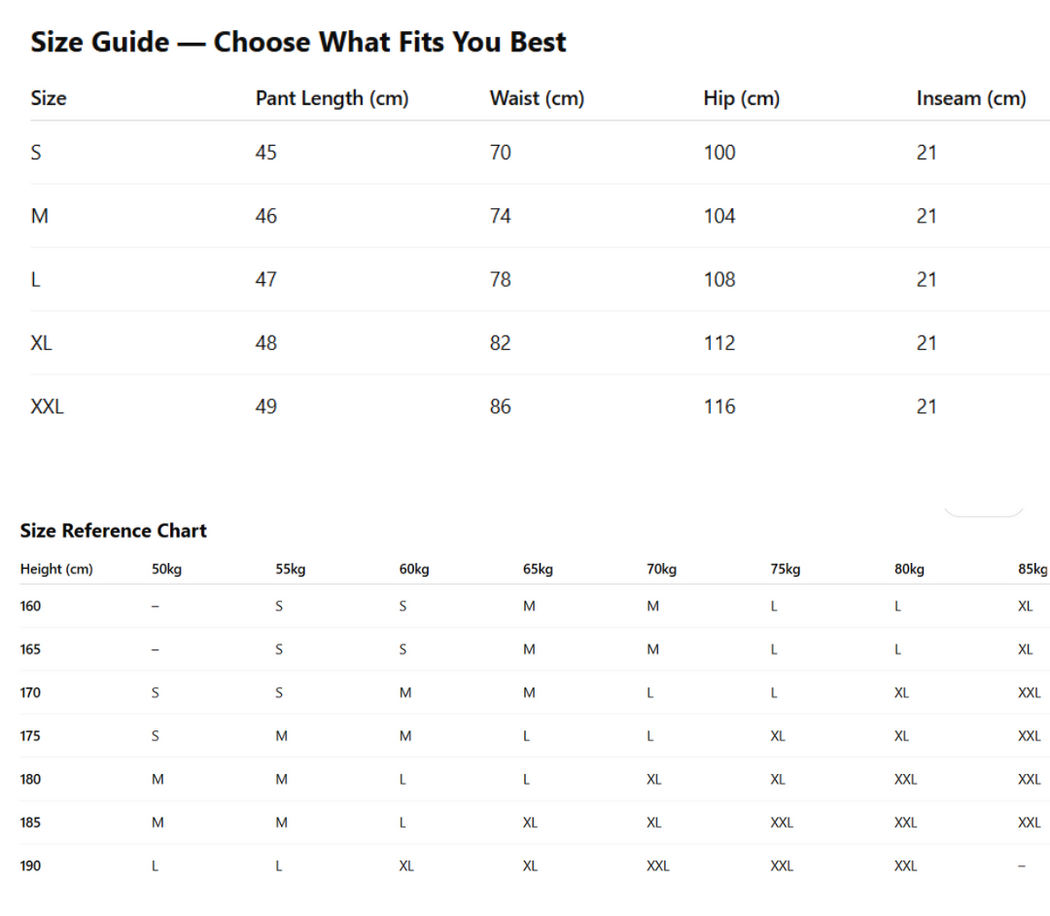Click the 85kg column header
Viewport: 1050px width, 916px height.
pos(1032,569)
